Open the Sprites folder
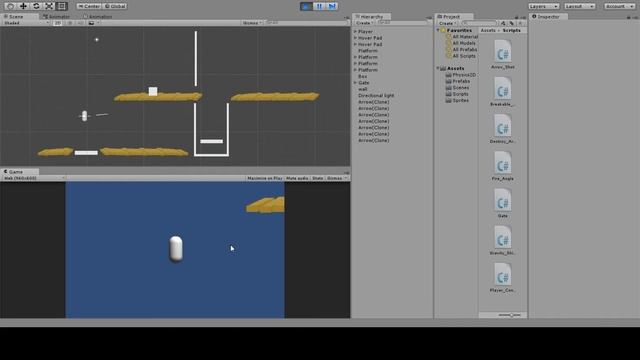Screen dimensions: 640x360 point(457,100)
